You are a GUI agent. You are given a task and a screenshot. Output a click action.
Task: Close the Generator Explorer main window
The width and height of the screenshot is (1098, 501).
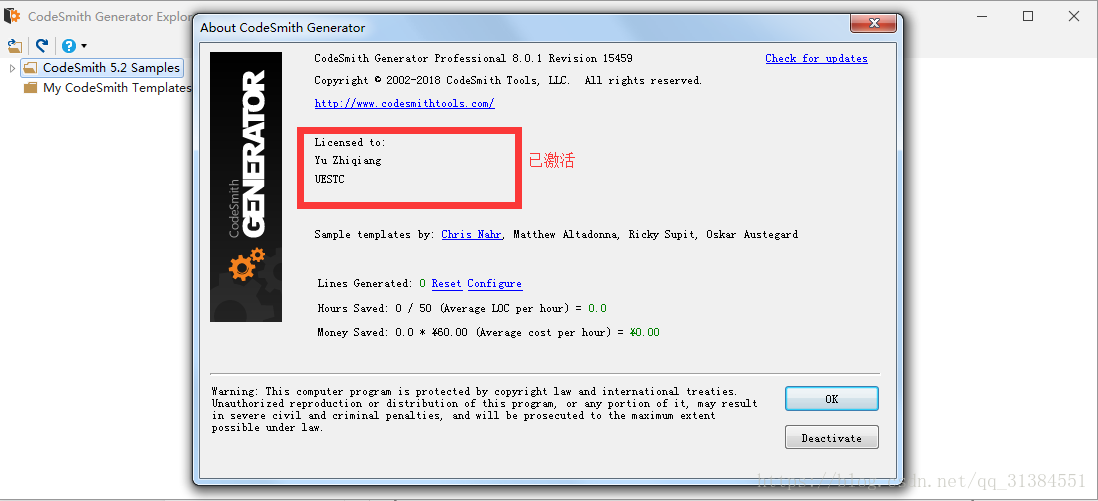click(1073, 16)
